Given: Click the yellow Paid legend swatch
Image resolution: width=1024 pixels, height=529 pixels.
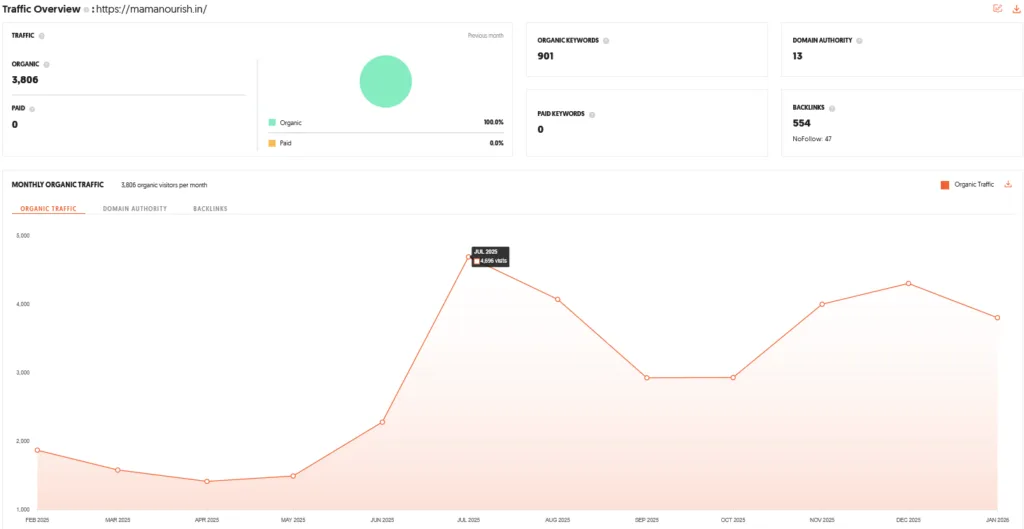Looking at the screenshot, I should click(272, 143).
